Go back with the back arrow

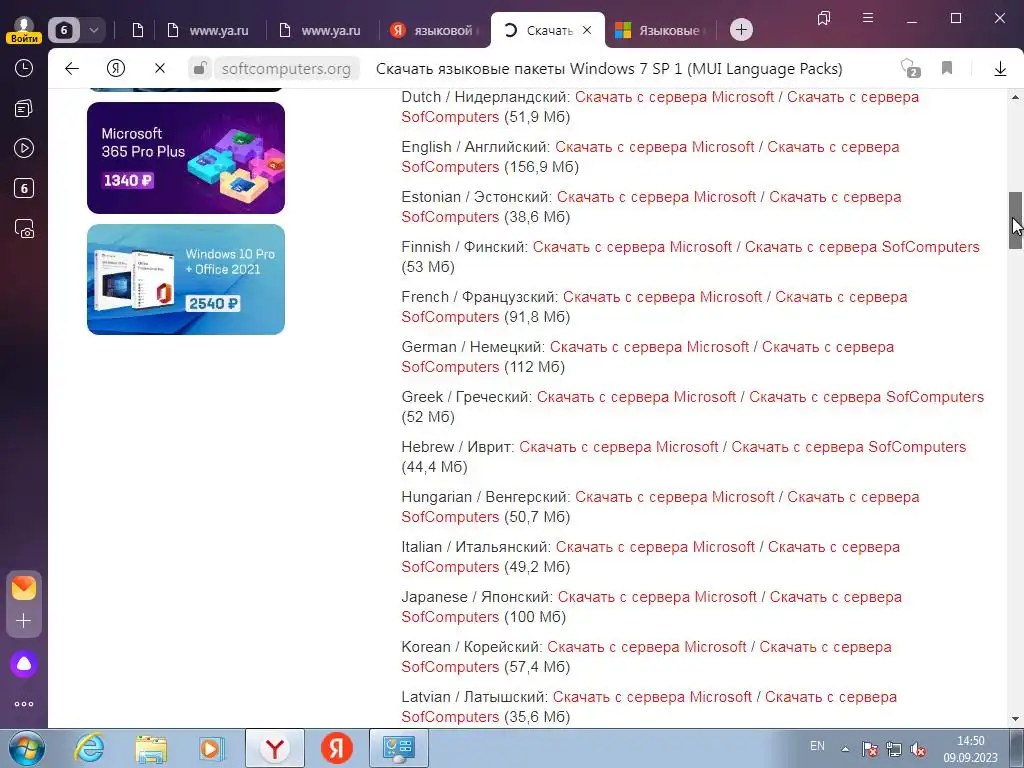[x=72, y=69]
